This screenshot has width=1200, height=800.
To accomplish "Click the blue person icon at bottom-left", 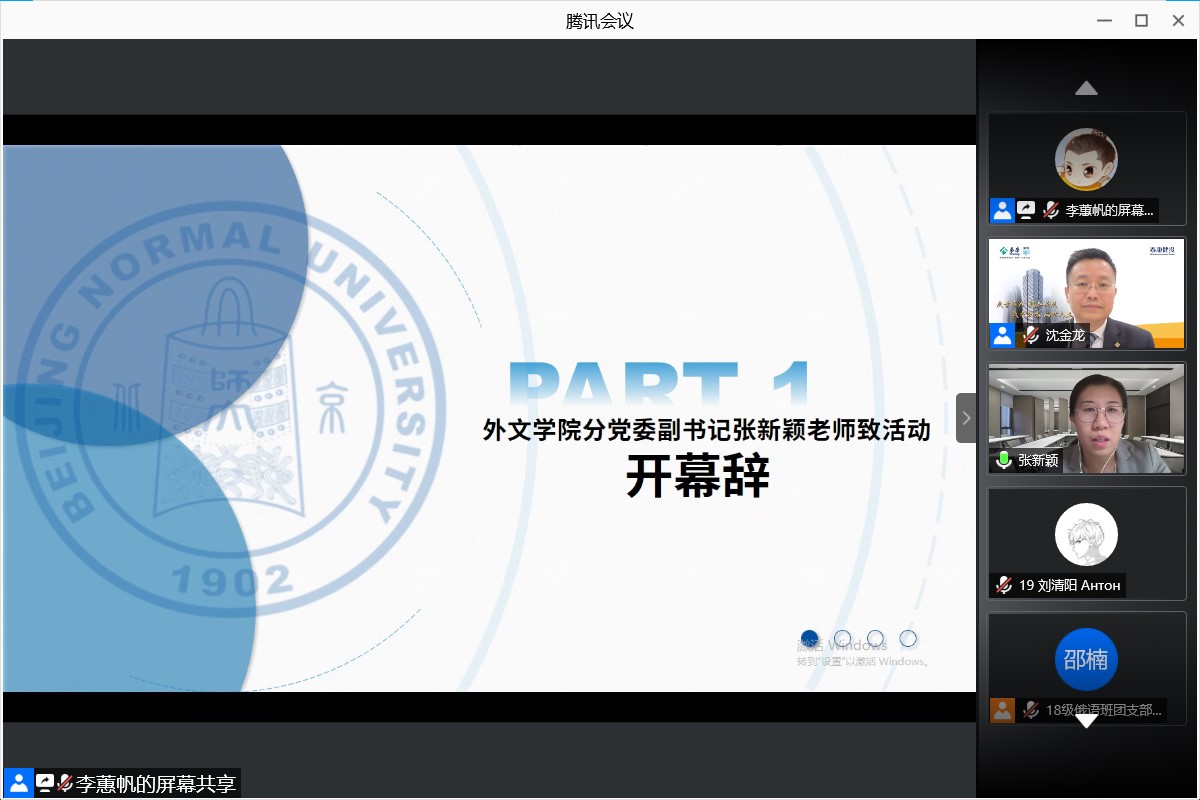I will [18, 783].
